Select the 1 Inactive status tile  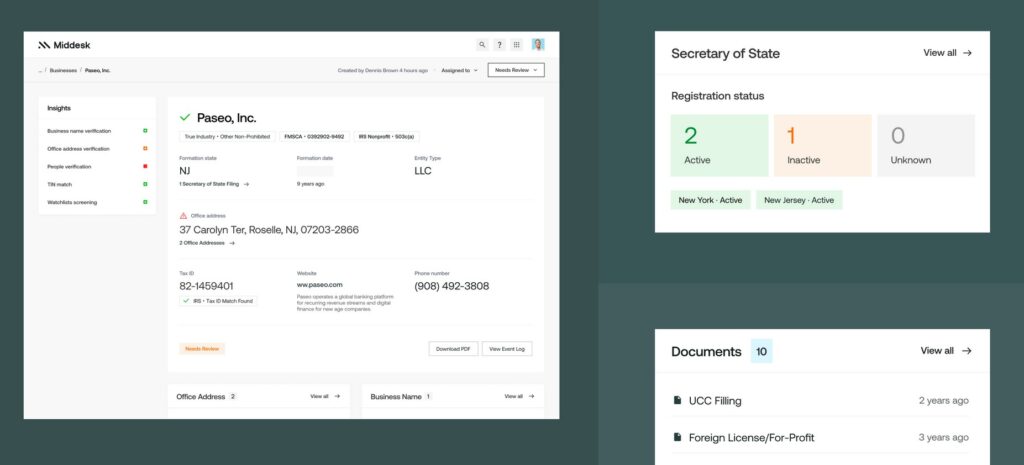tap(823, 146)
